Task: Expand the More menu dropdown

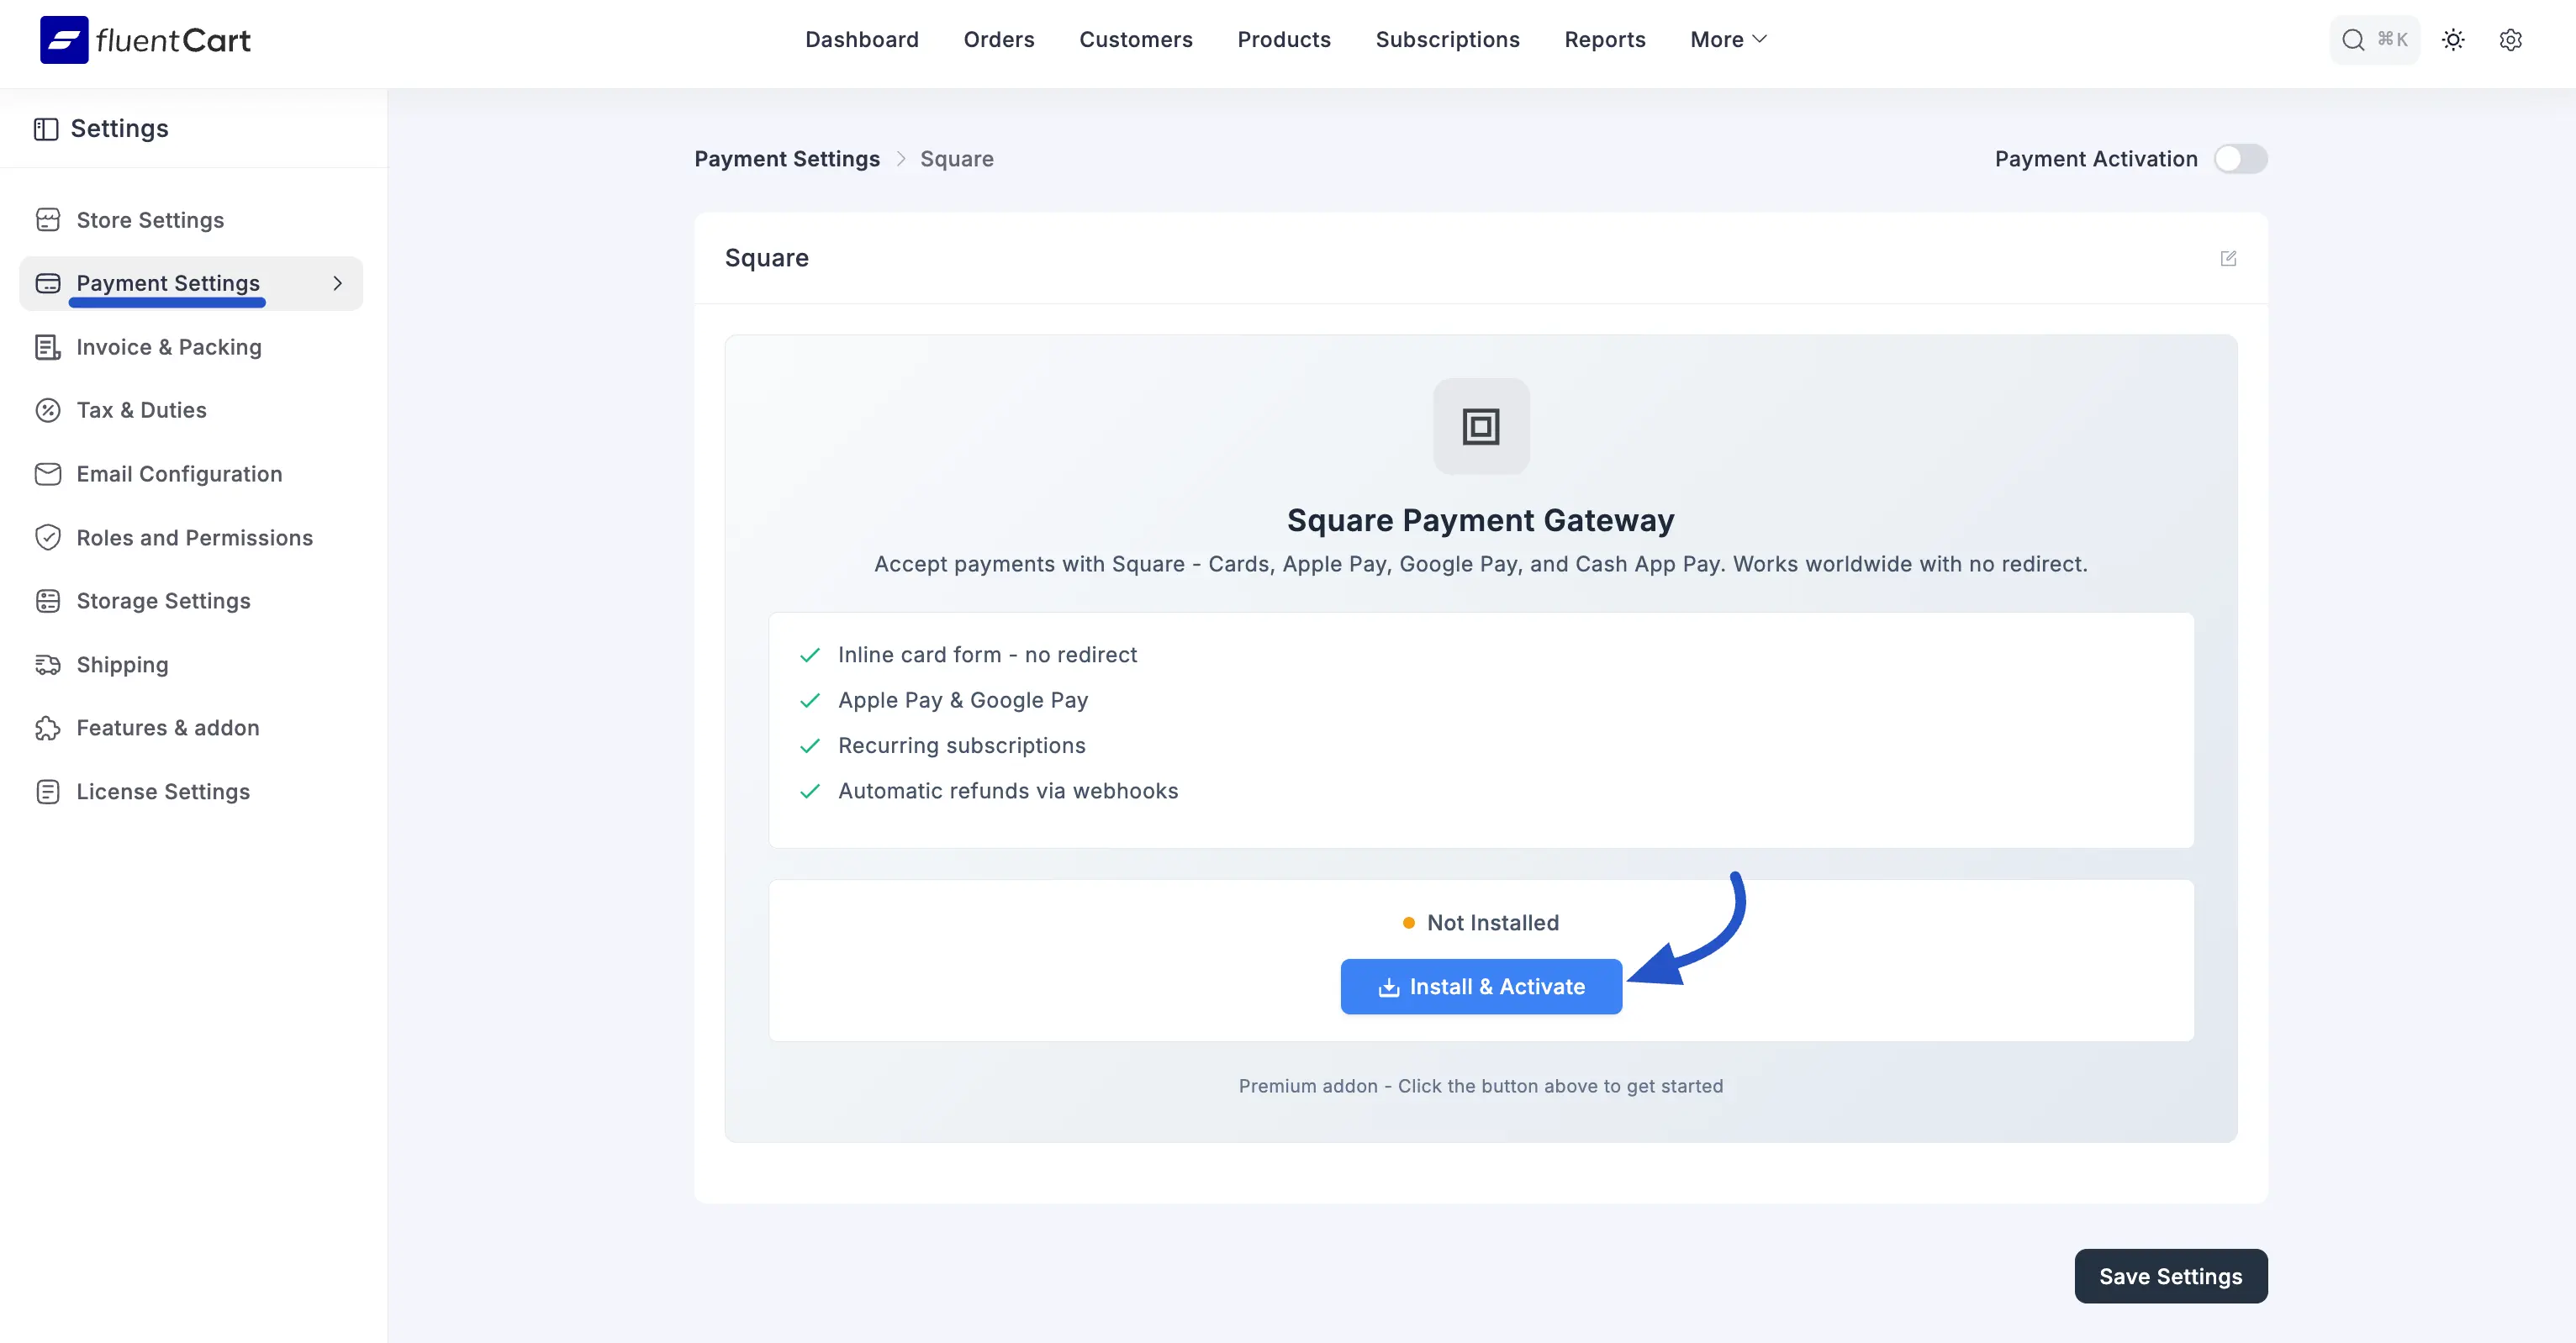Action: [1729, 39]
